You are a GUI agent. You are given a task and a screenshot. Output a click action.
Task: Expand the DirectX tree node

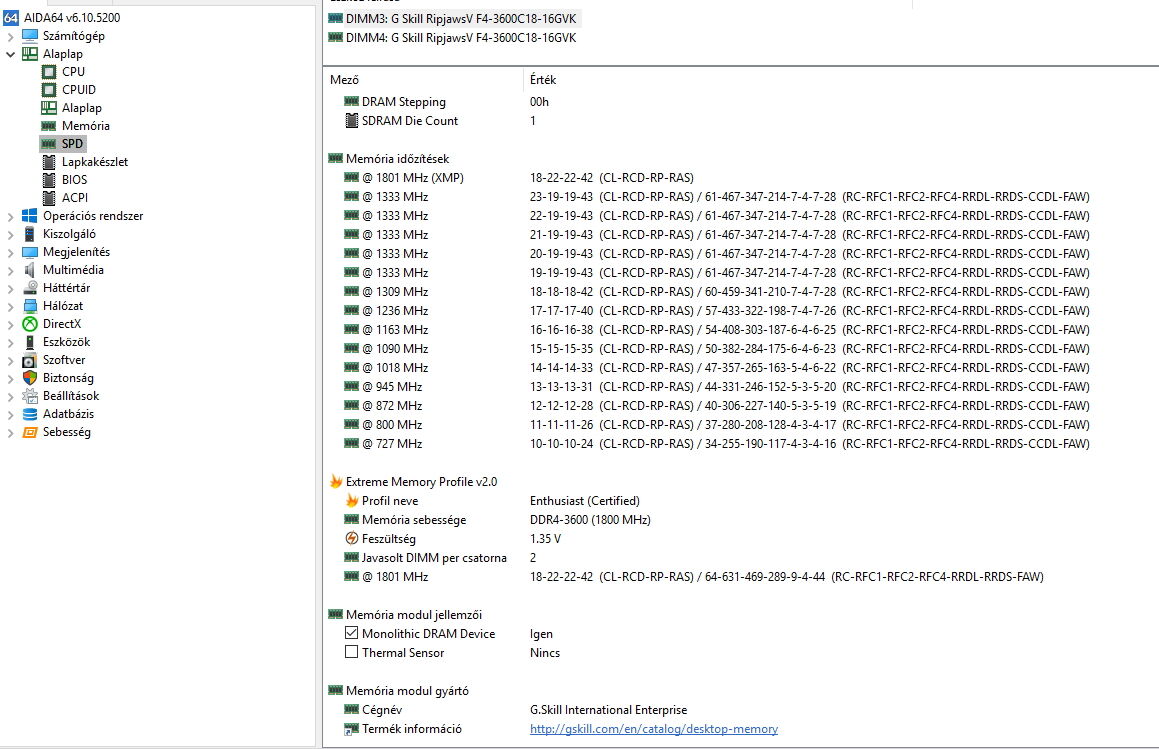(10, 324)
